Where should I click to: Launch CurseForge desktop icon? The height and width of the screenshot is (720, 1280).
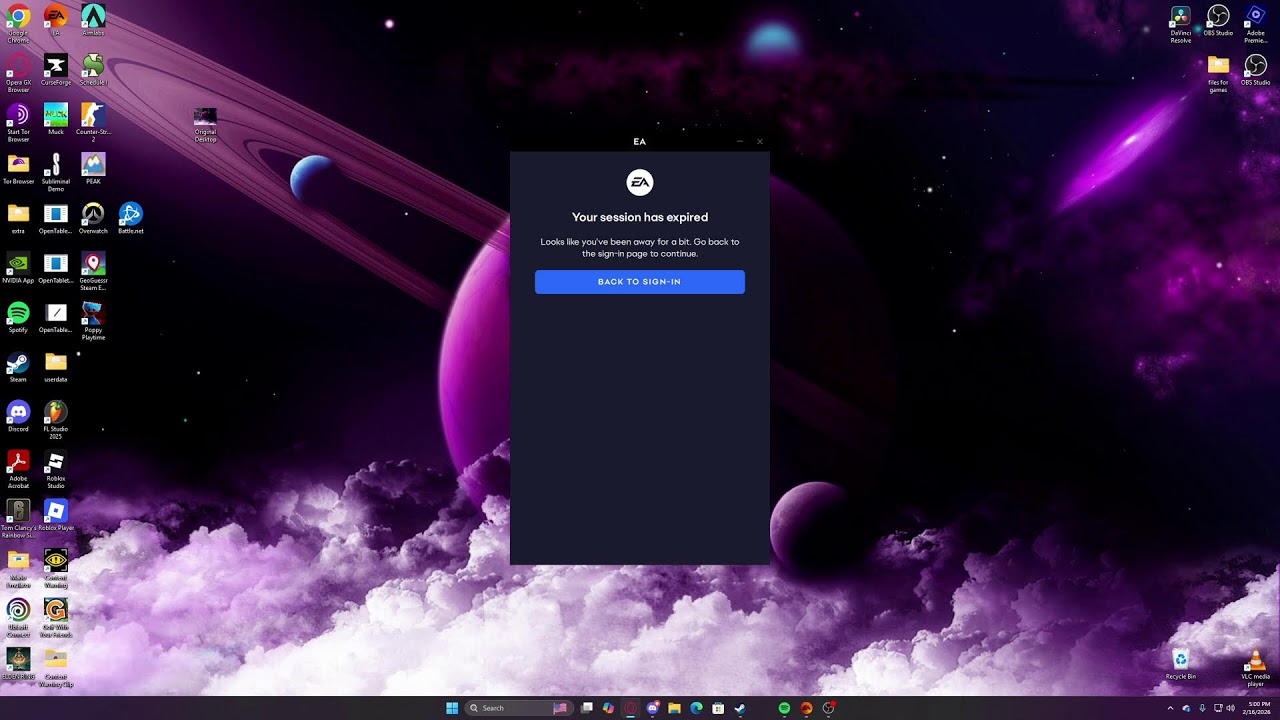click(x=56, y=70)
